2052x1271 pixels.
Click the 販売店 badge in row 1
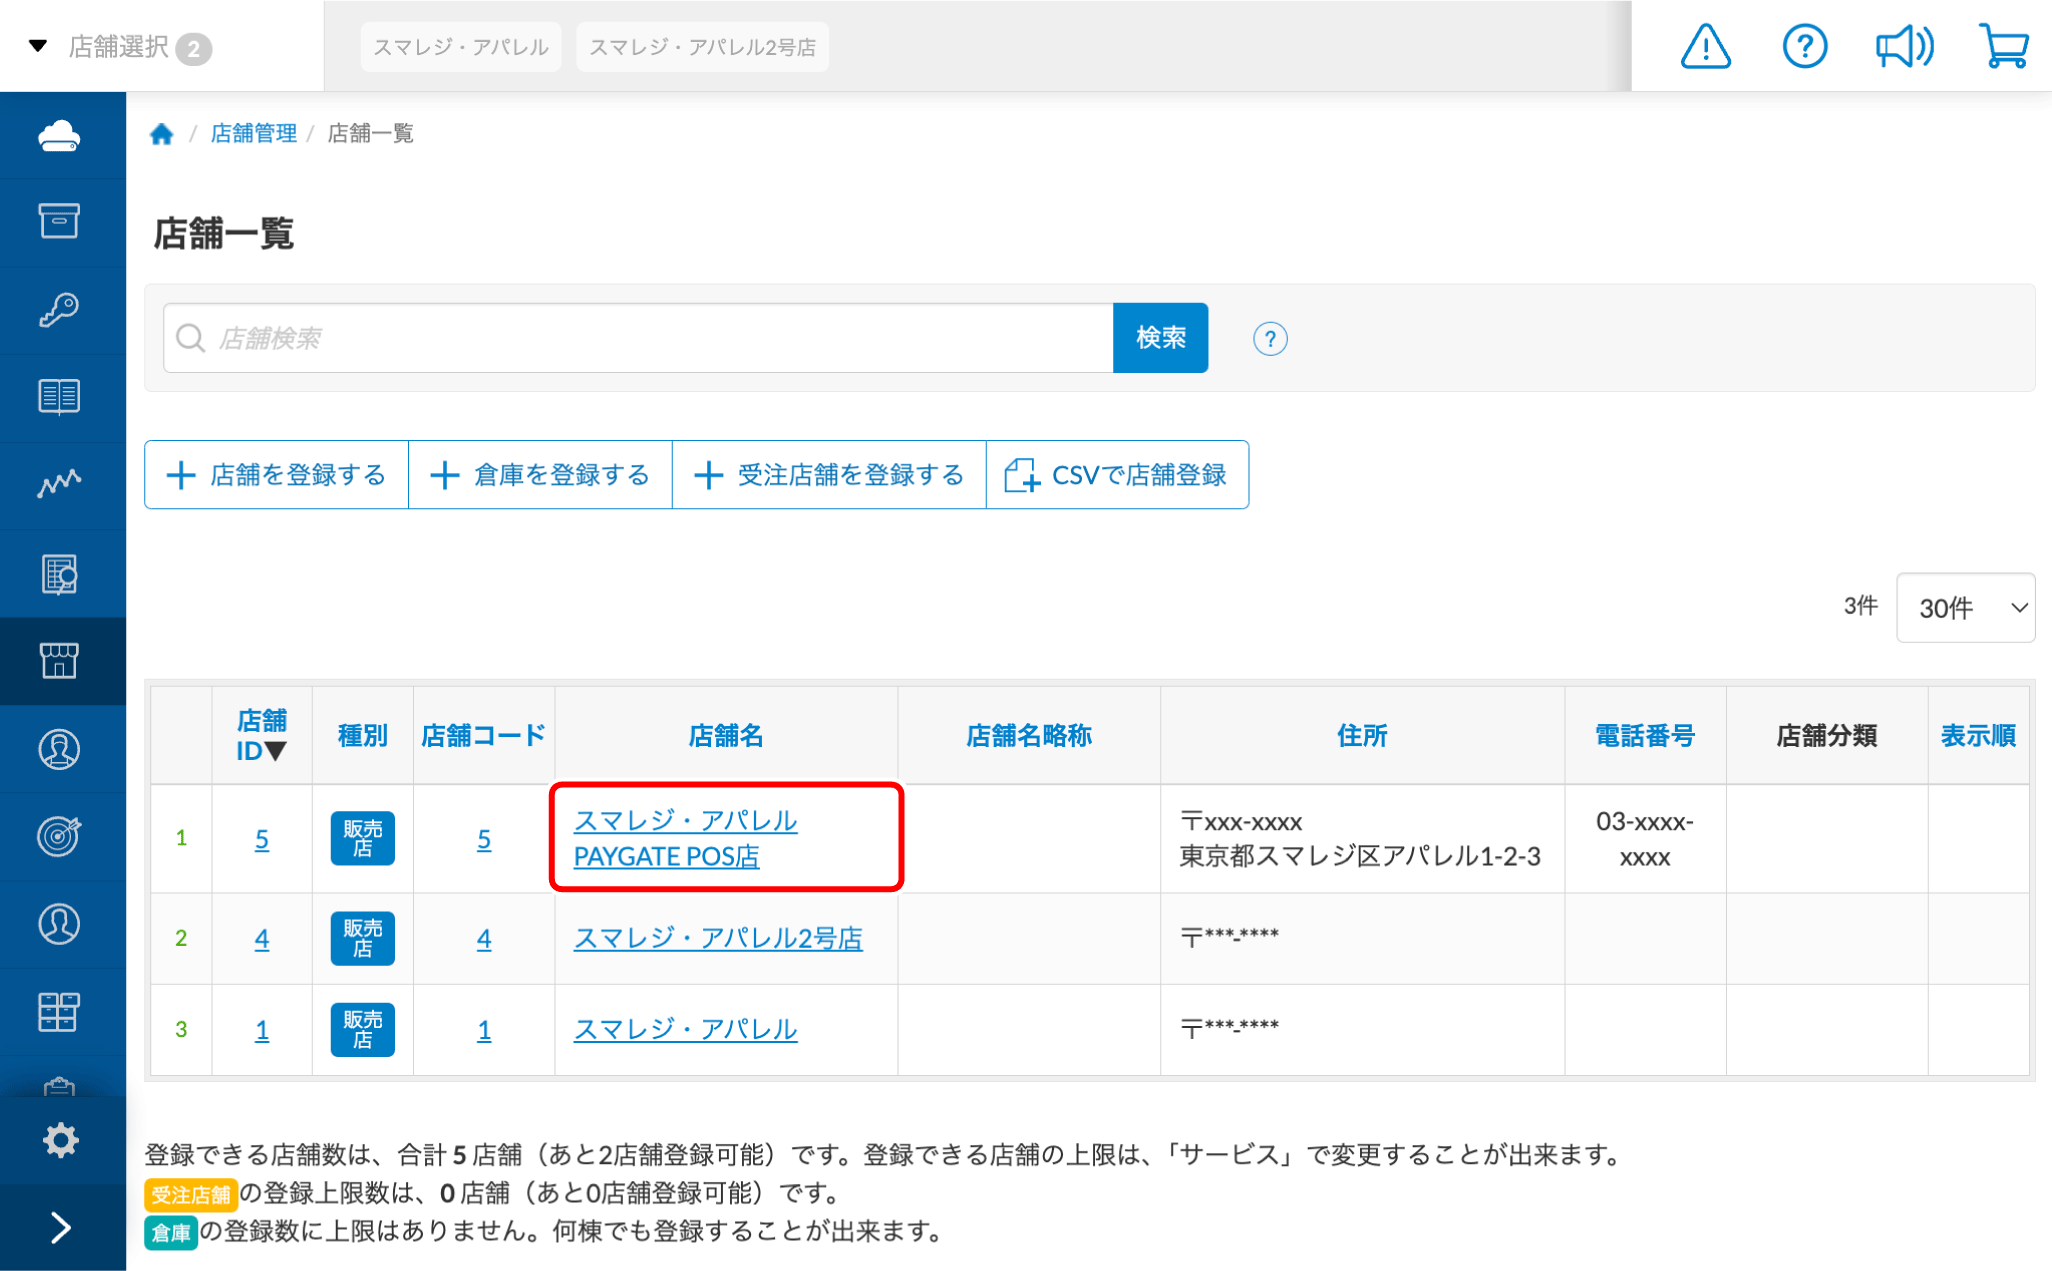click(362, 838)
